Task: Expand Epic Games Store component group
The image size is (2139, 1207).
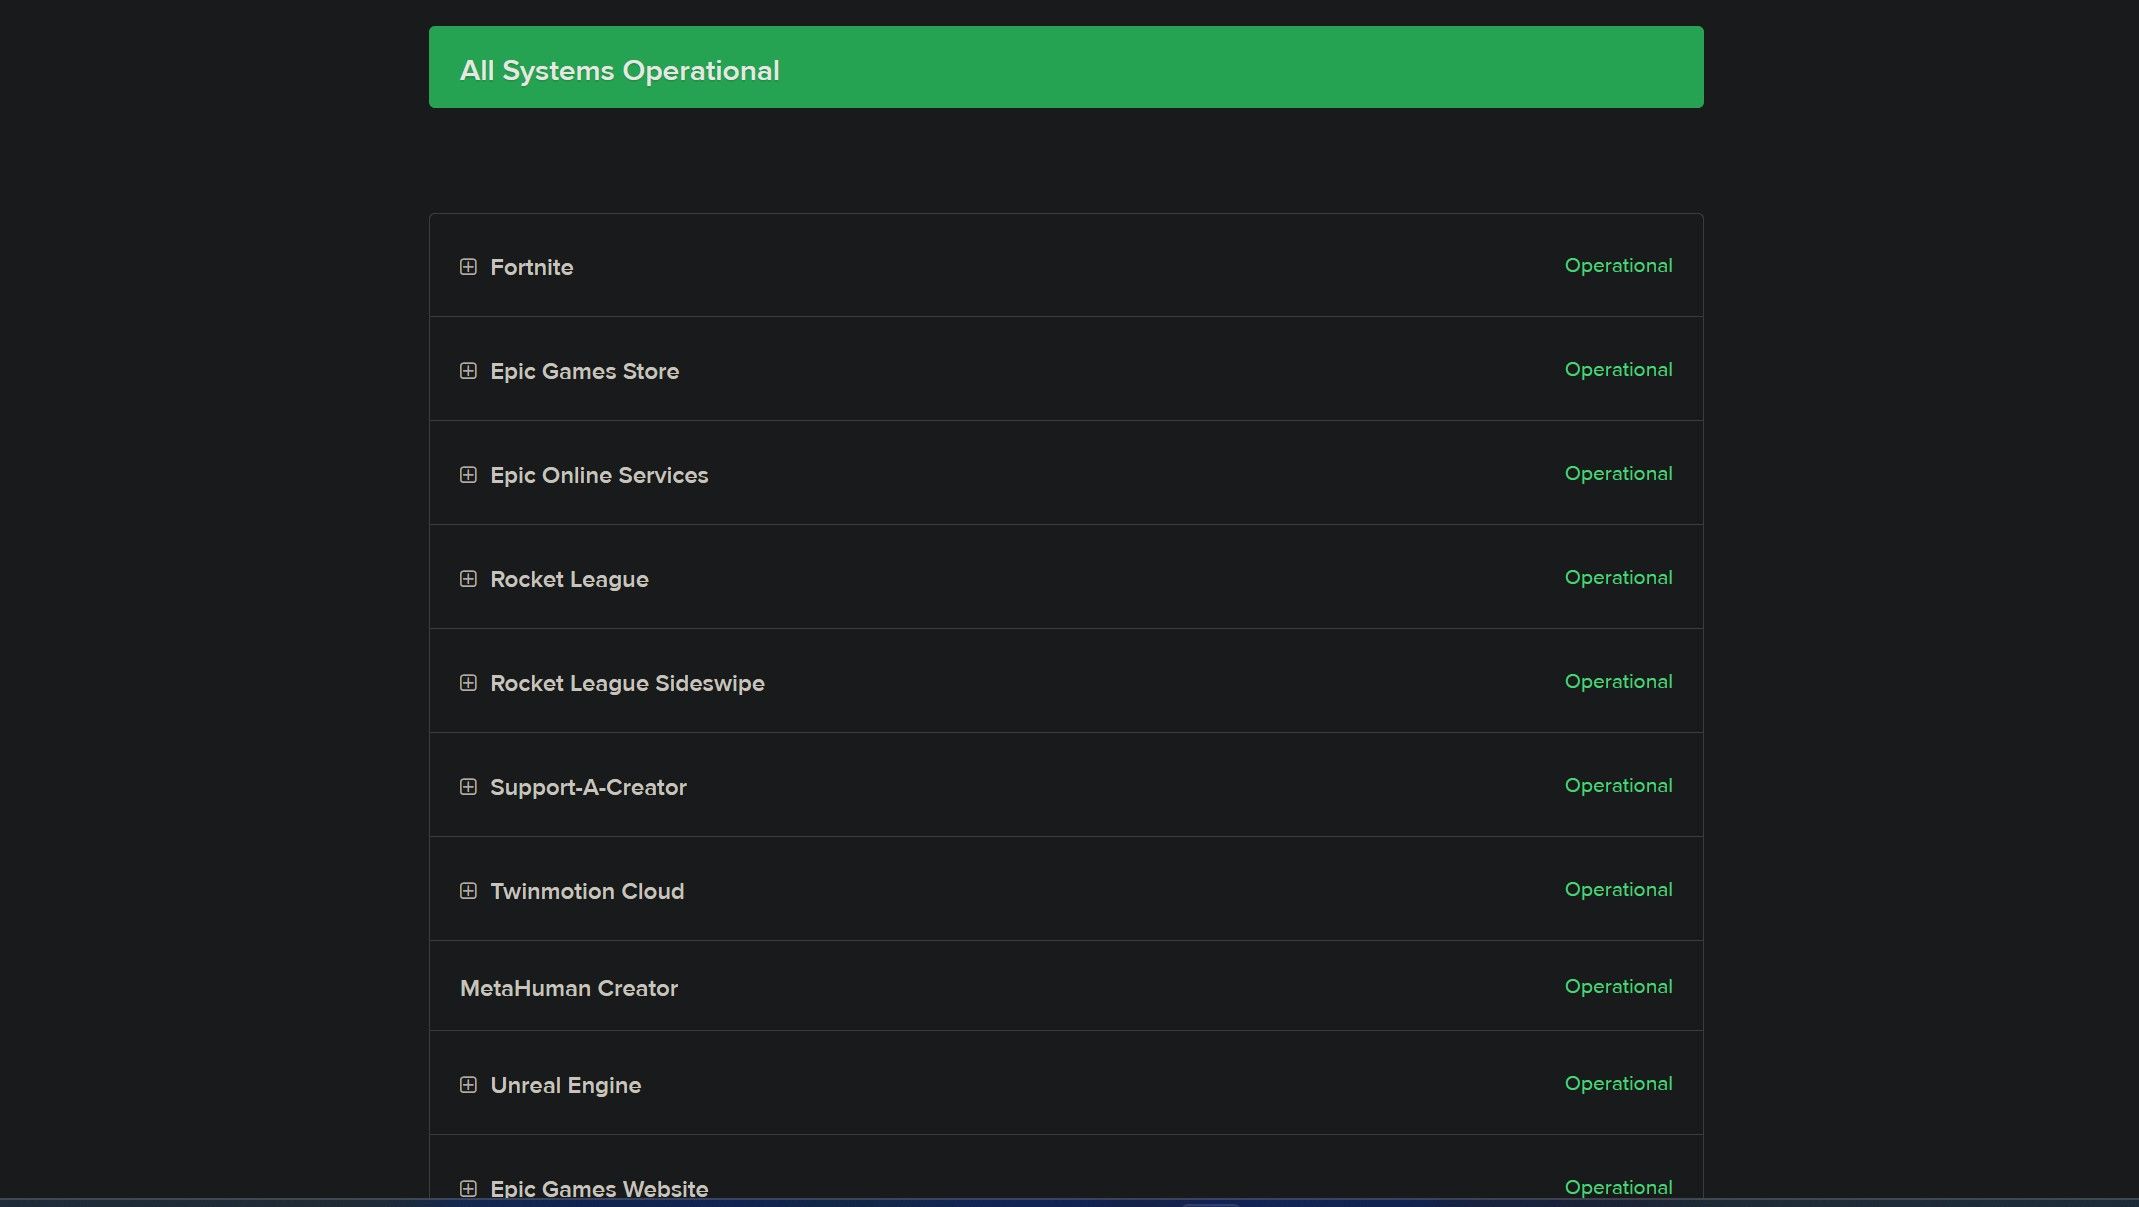Action: coord(468,371)
